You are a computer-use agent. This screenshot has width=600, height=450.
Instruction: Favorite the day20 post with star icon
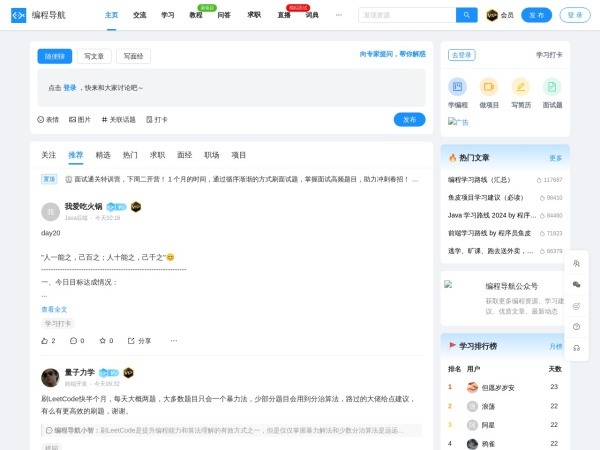coord(103,341)
